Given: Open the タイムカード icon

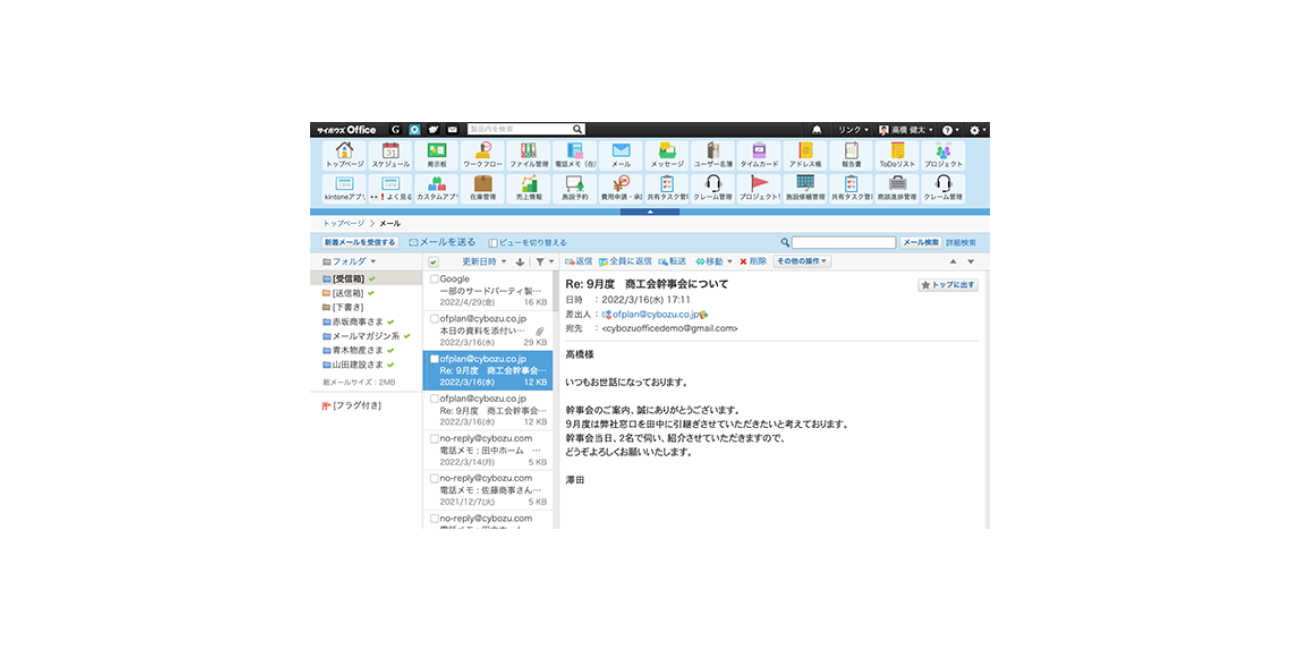Looking at the screenshot, I should (x=759, y=155).
